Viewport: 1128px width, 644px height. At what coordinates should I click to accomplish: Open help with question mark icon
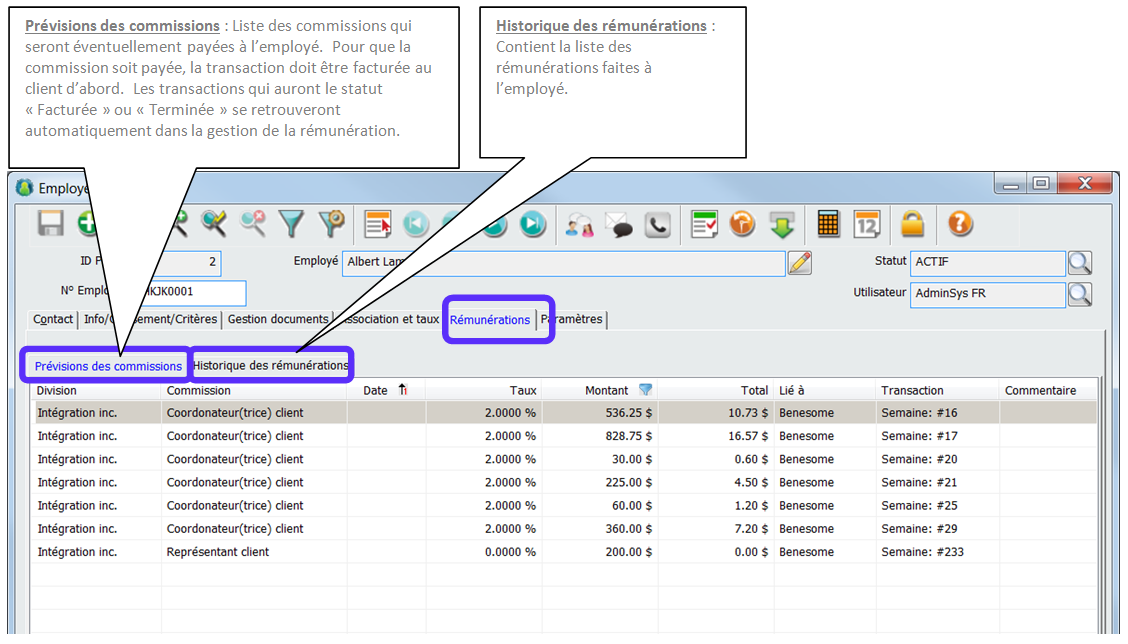[960, 224]
